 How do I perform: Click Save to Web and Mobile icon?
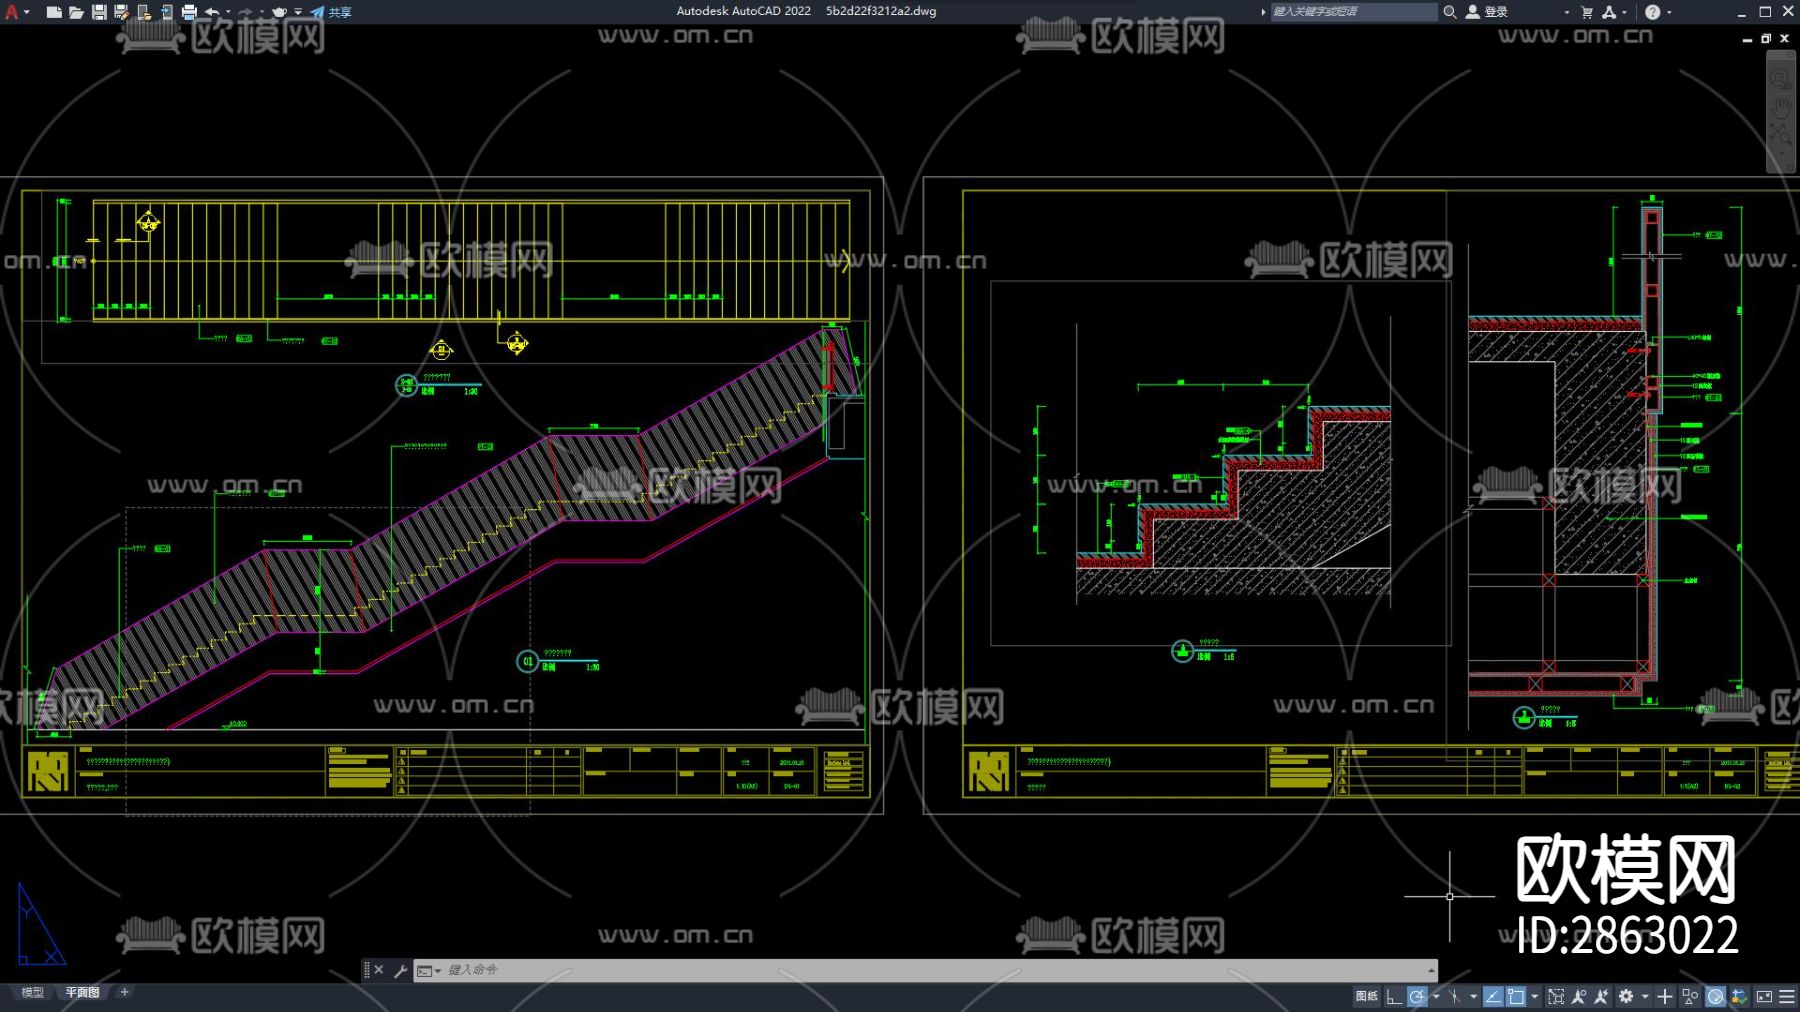[x=166, y=12]
